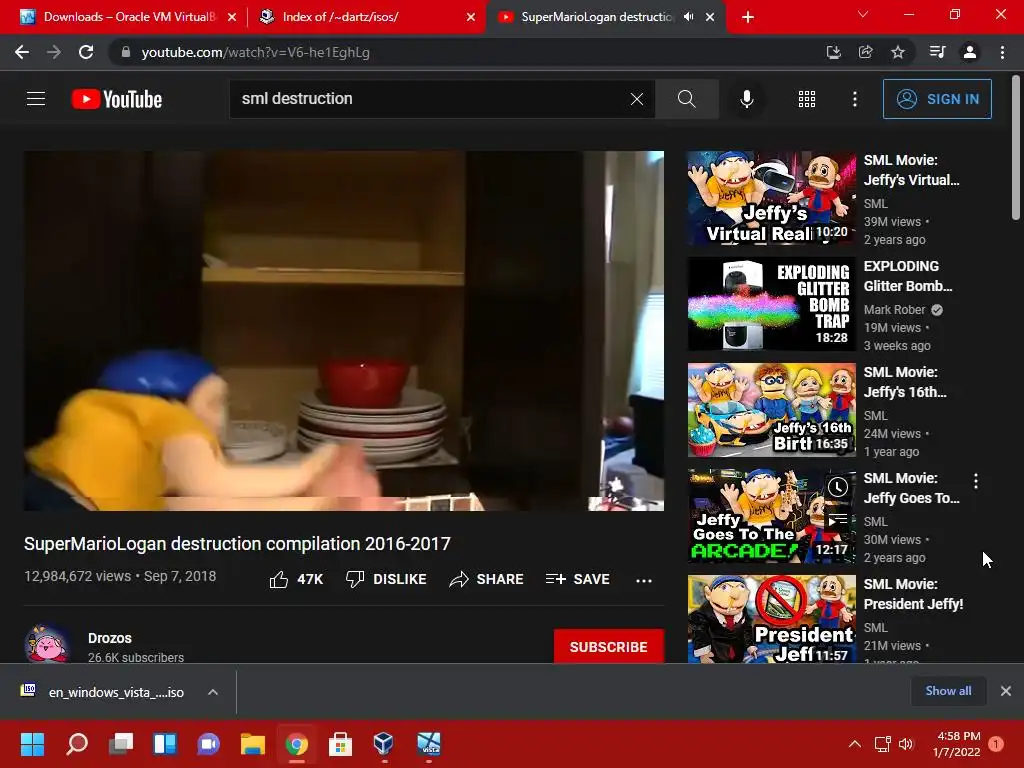
Task: Share this page icon in address bar
Action: (x=865, y=52)
